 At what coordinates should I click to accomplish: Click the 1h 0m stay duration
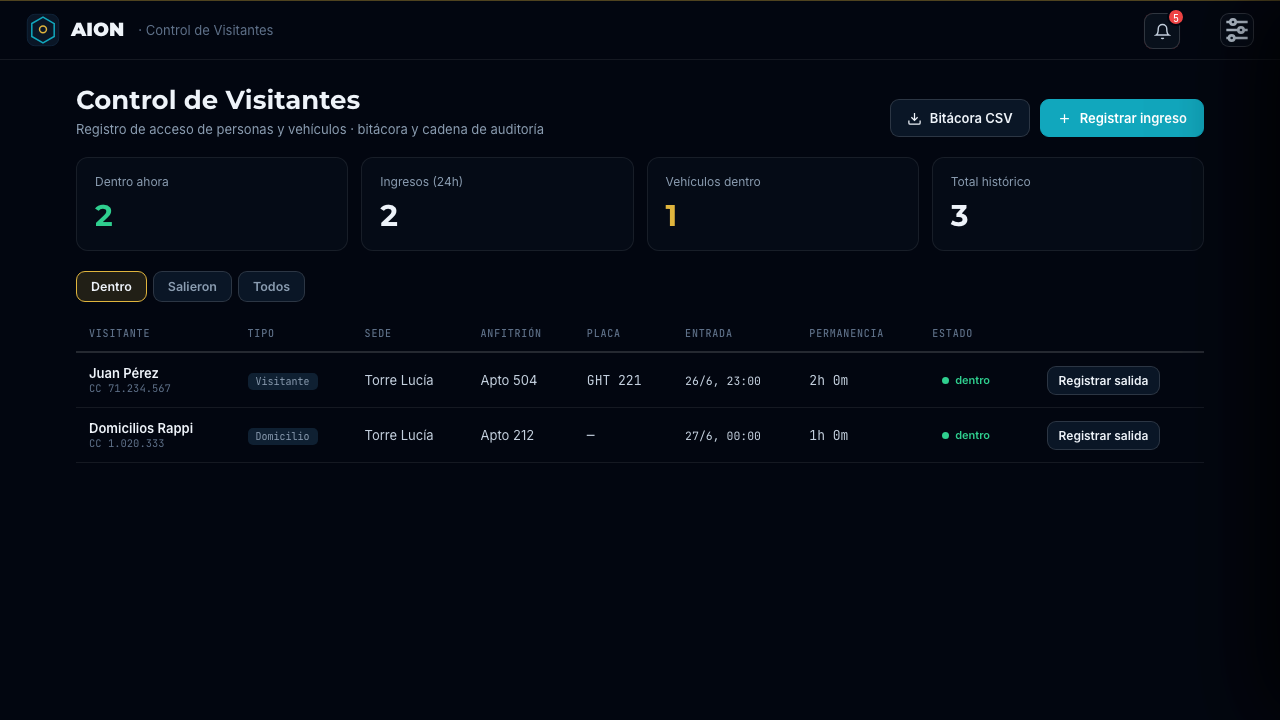829,436
